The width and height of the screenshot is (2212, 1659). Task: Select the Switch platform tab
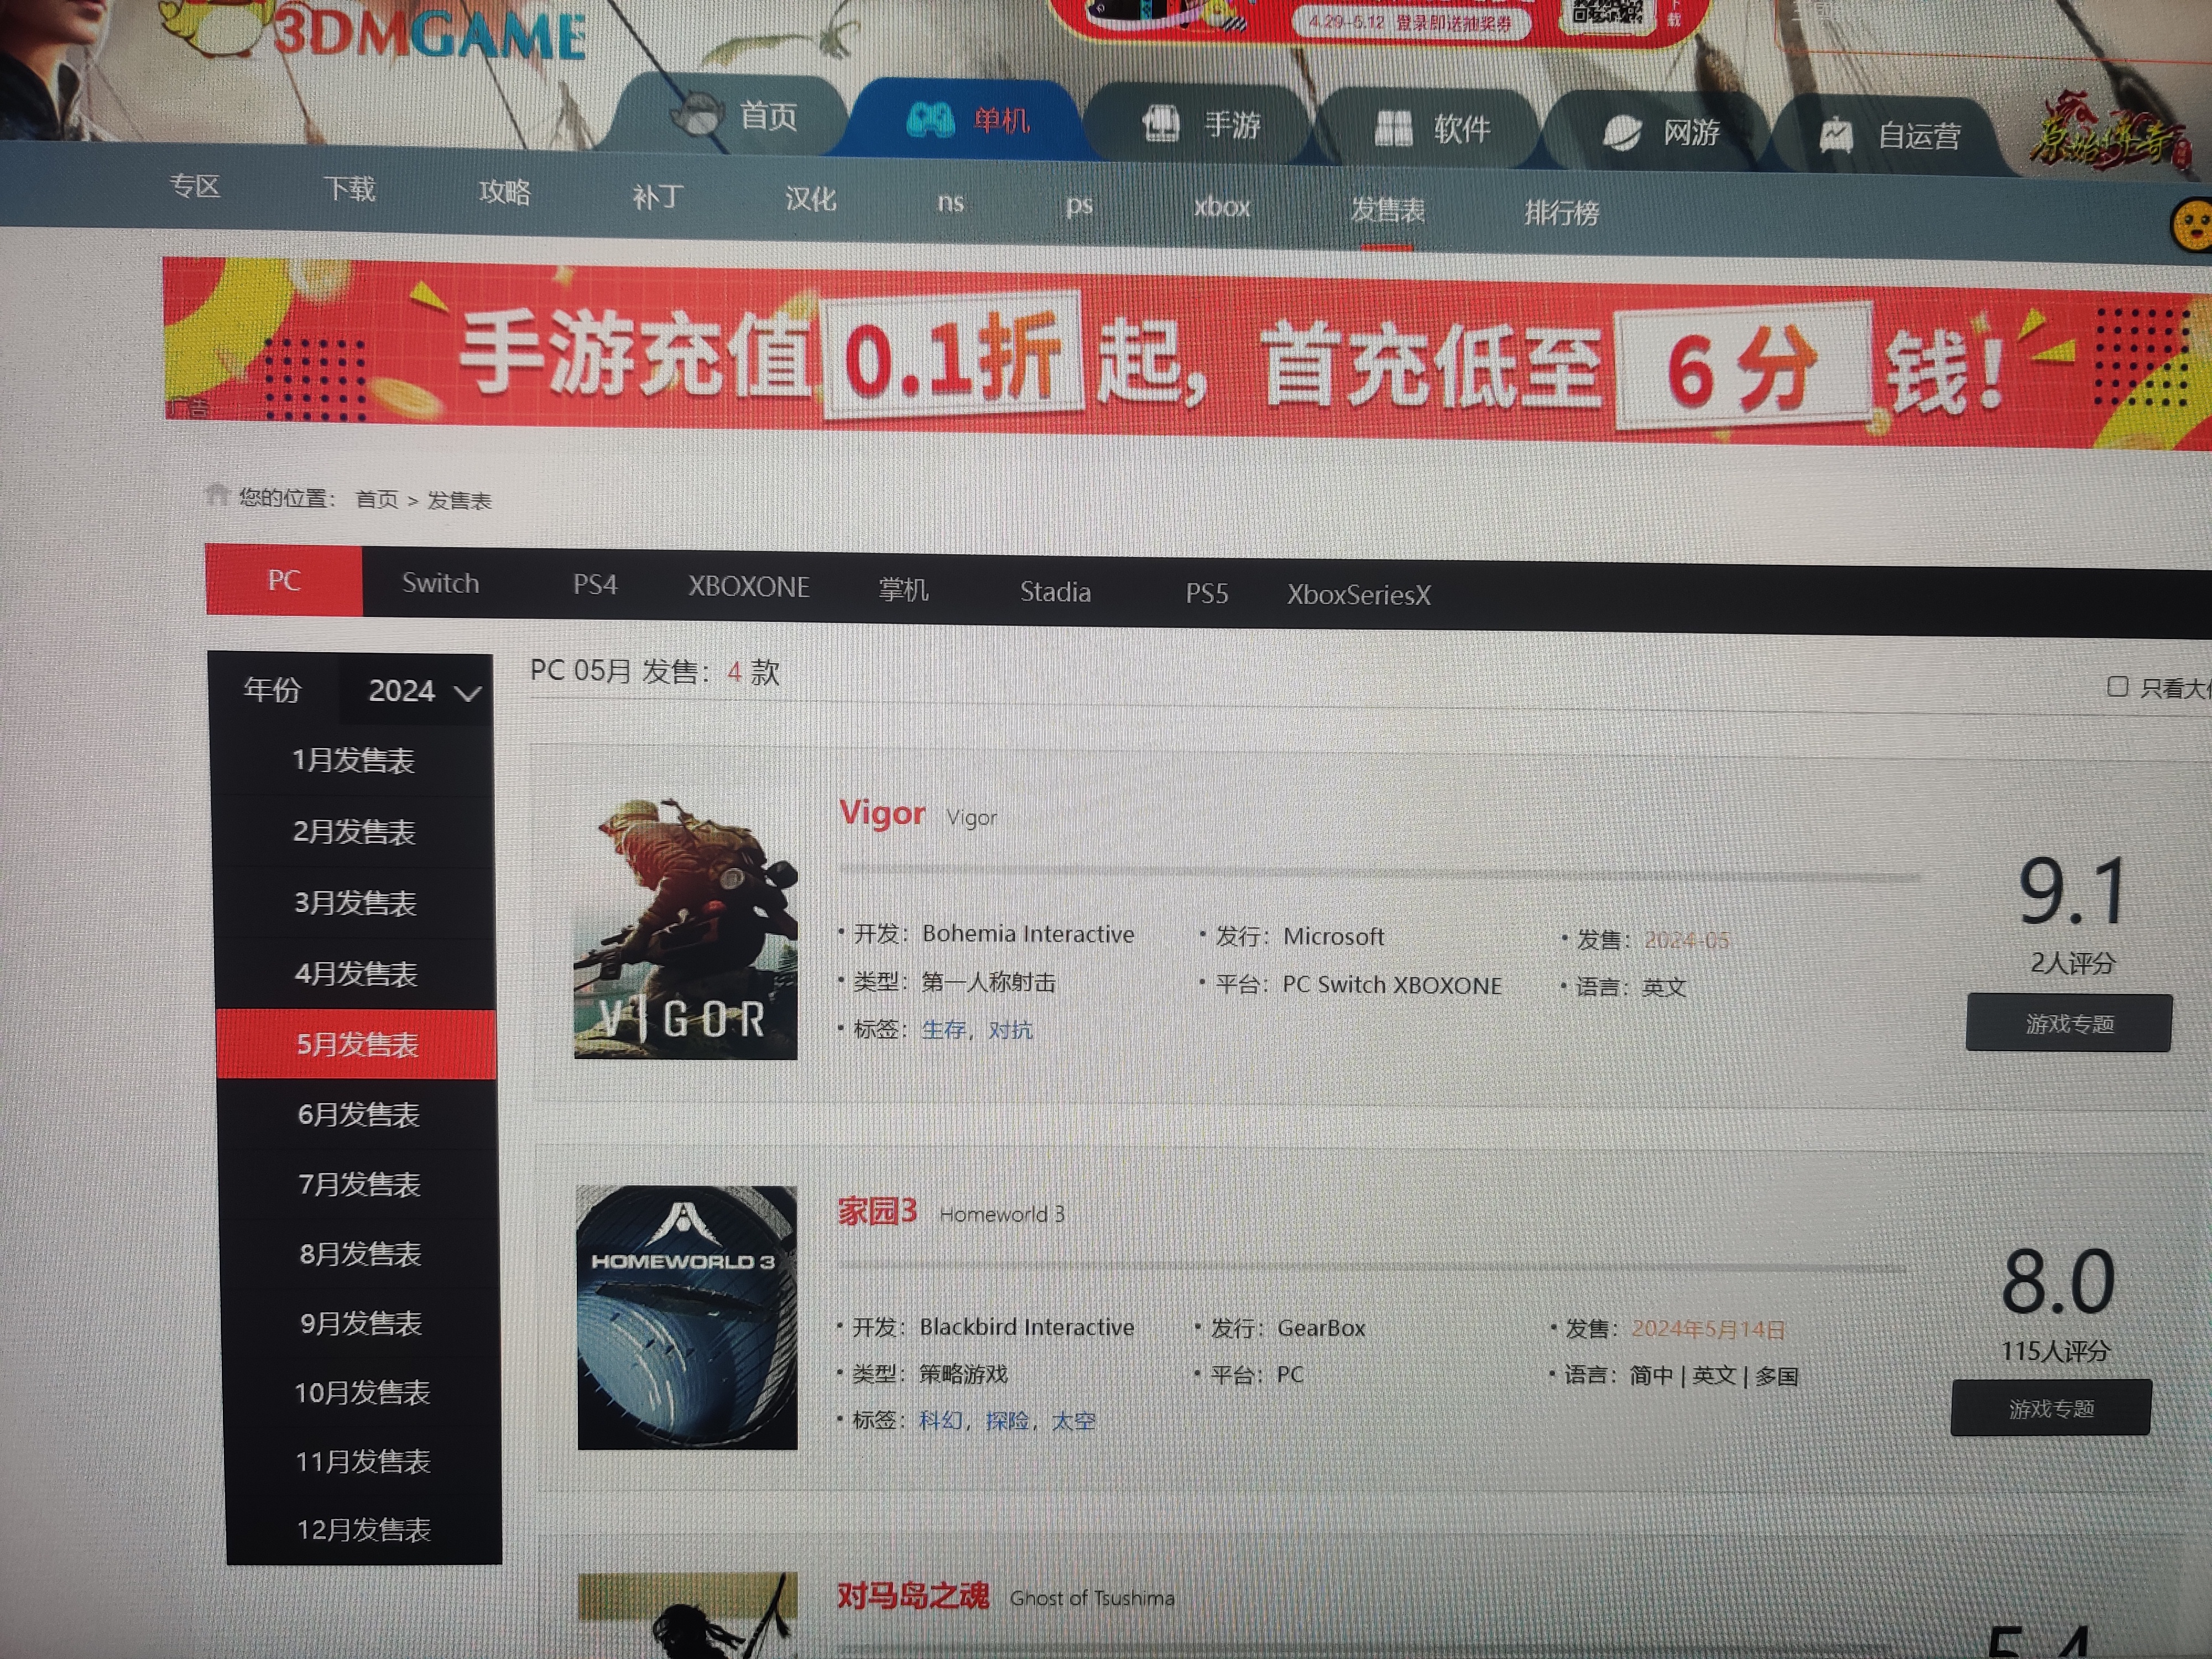[x=440, y=583]
